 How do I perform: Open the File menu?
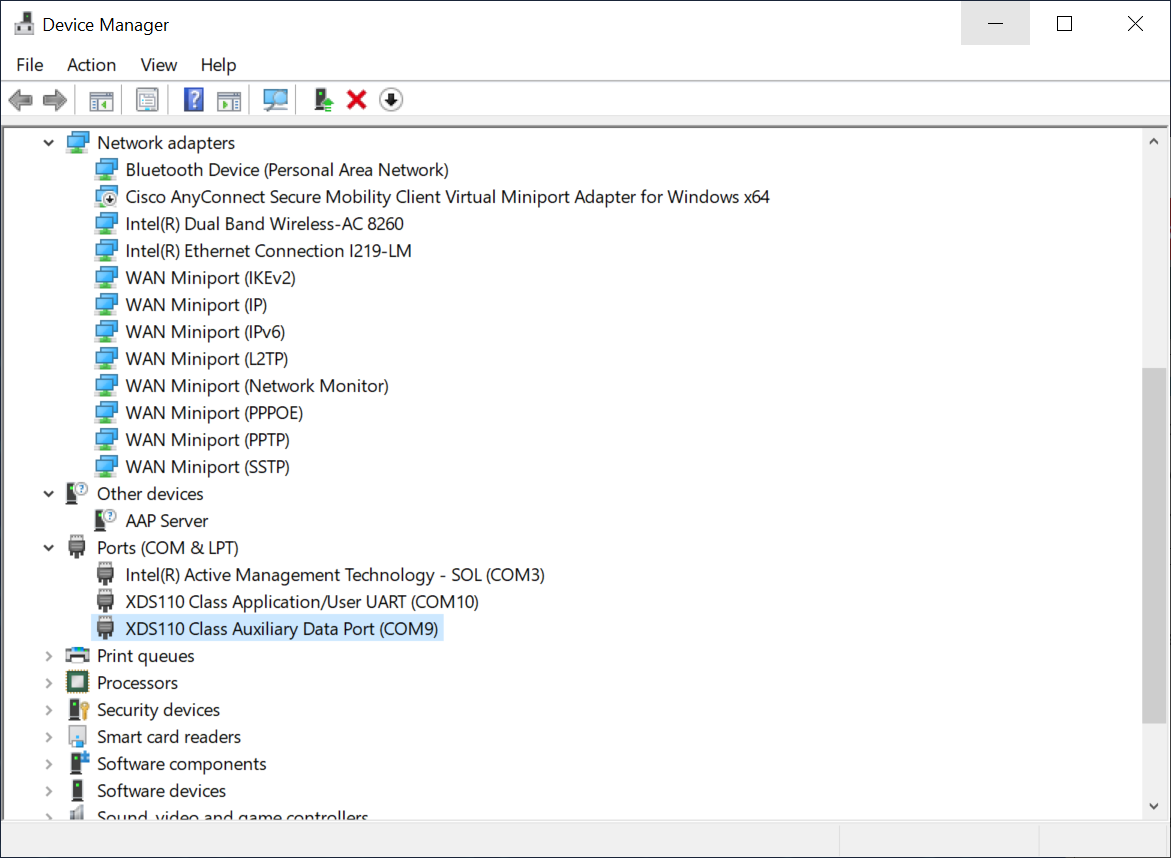click(30, 65)
